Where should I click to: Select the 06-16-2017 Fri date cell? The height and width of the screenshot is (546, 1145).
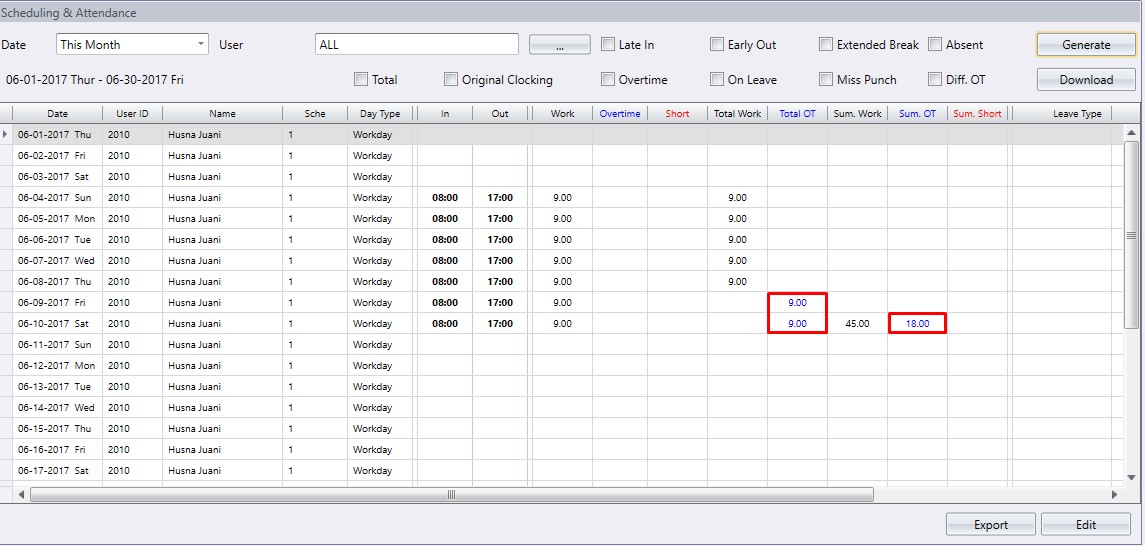coord(58,450)
